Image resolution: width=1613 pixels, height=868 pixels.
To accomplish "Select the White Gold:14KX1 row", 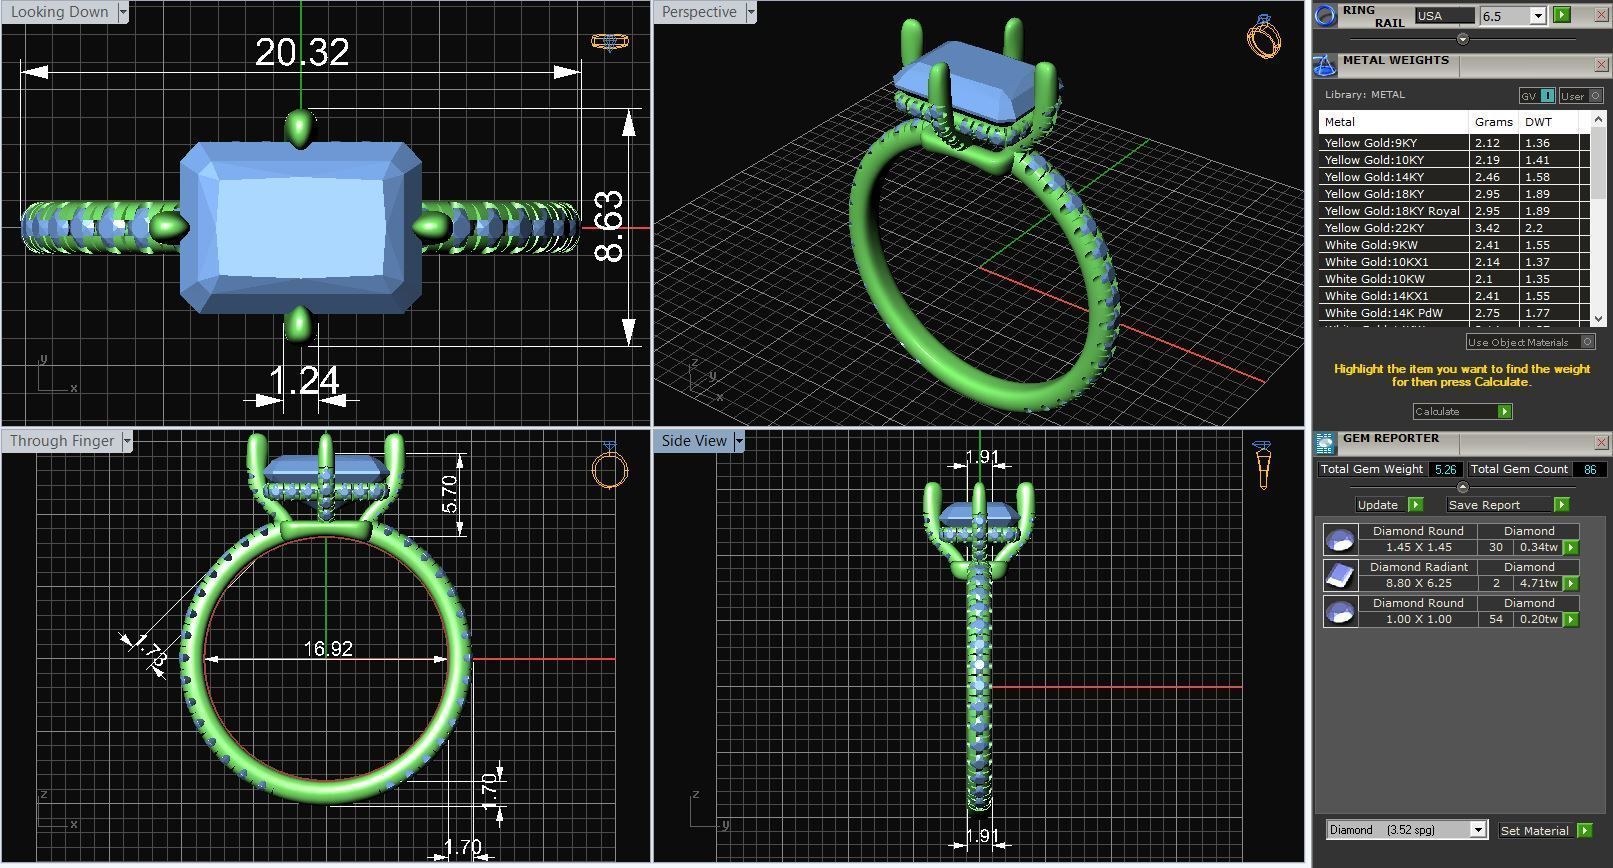I will (1454, 296).
